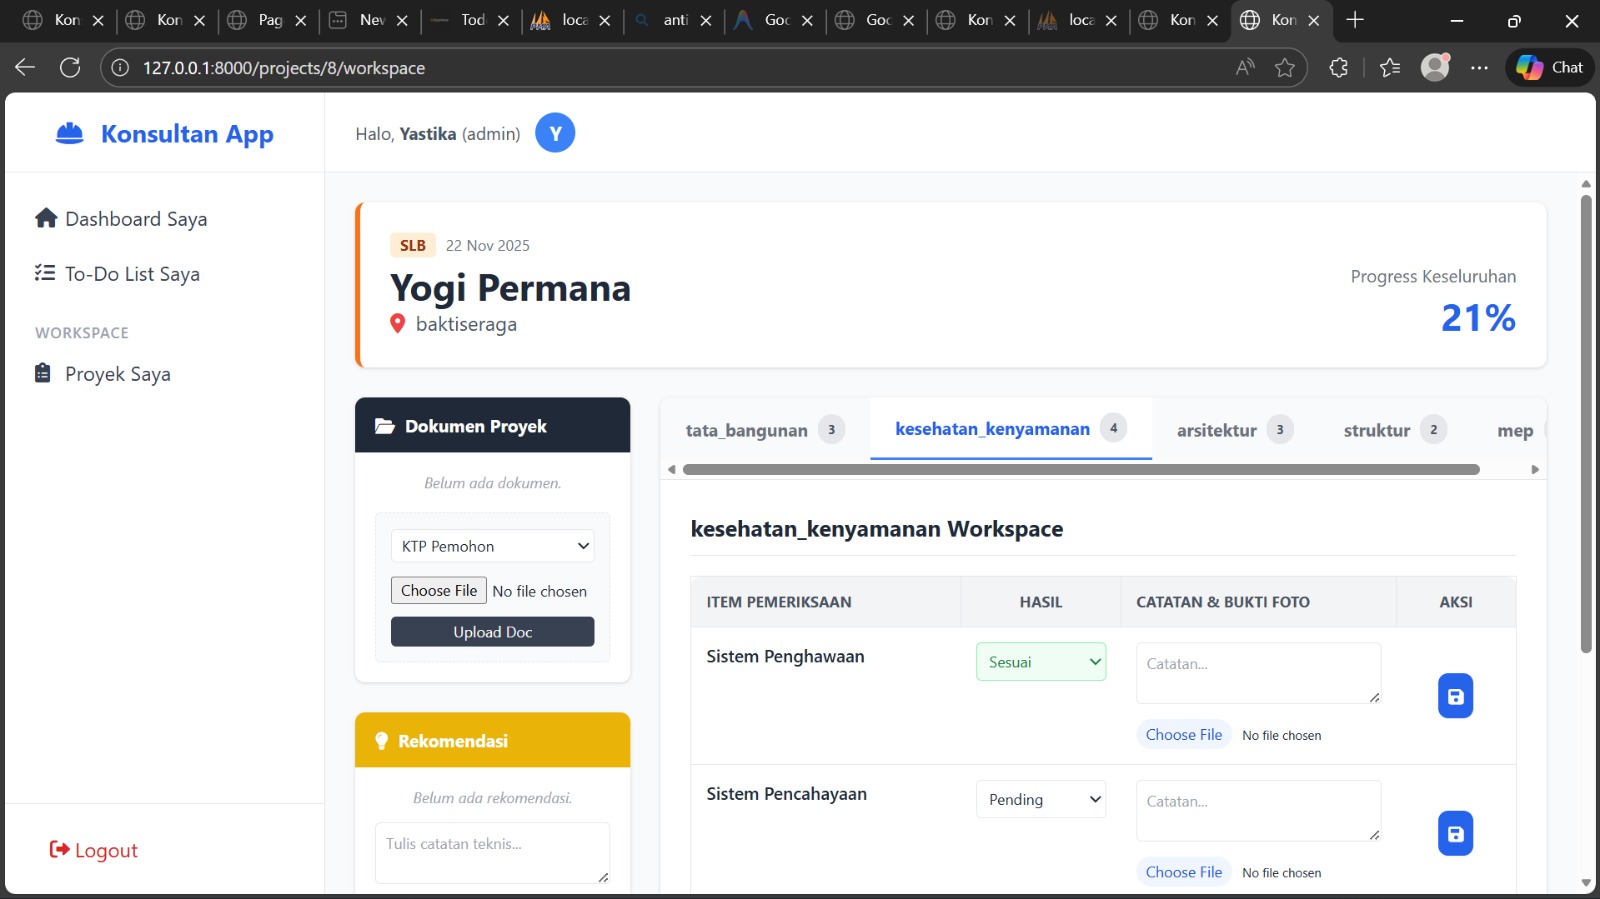This screenshot has height=899, width=1600.
Task: Open browser extensions icon
Action: [1338, 67]
